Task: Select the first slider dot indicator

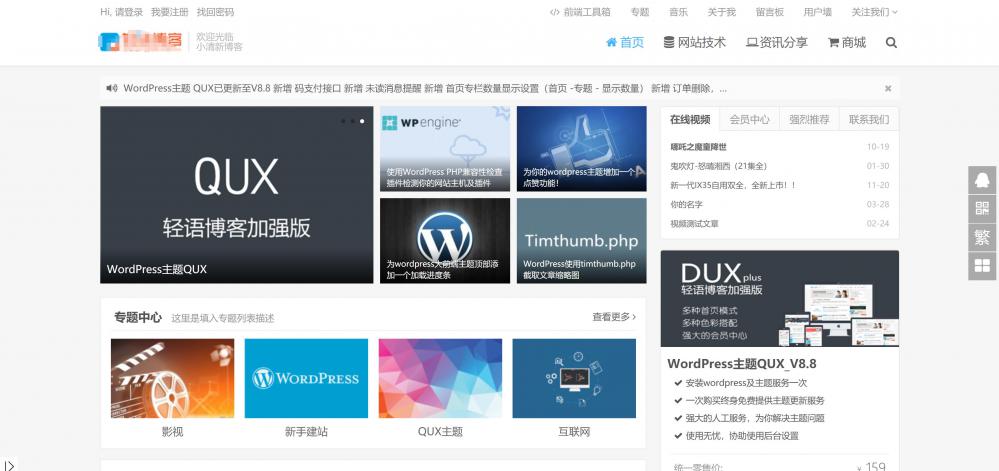Action: [343, 120]
